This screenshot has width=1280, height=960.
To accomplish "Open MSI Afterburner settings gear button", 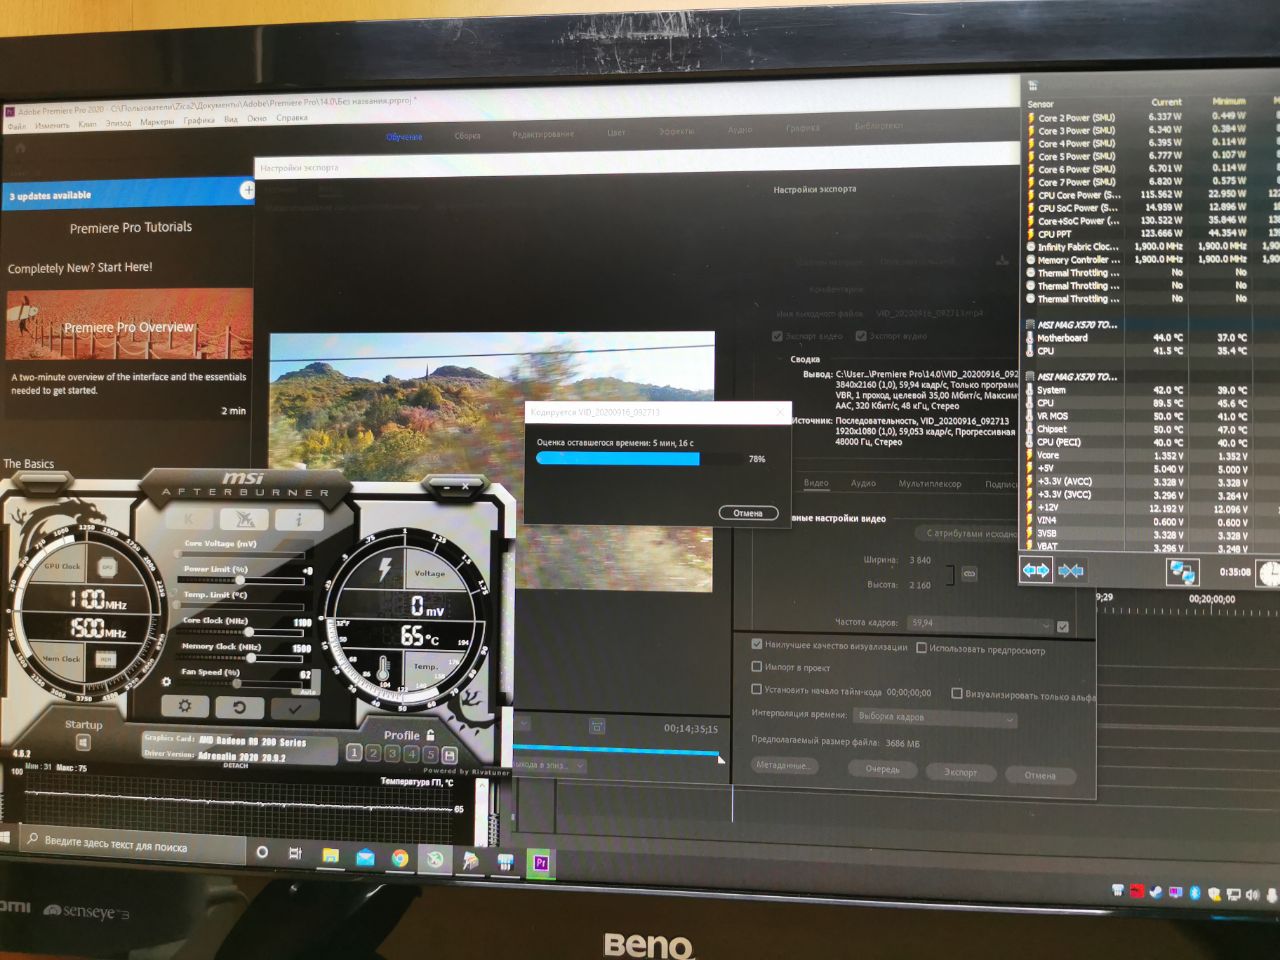I will 185,705.
